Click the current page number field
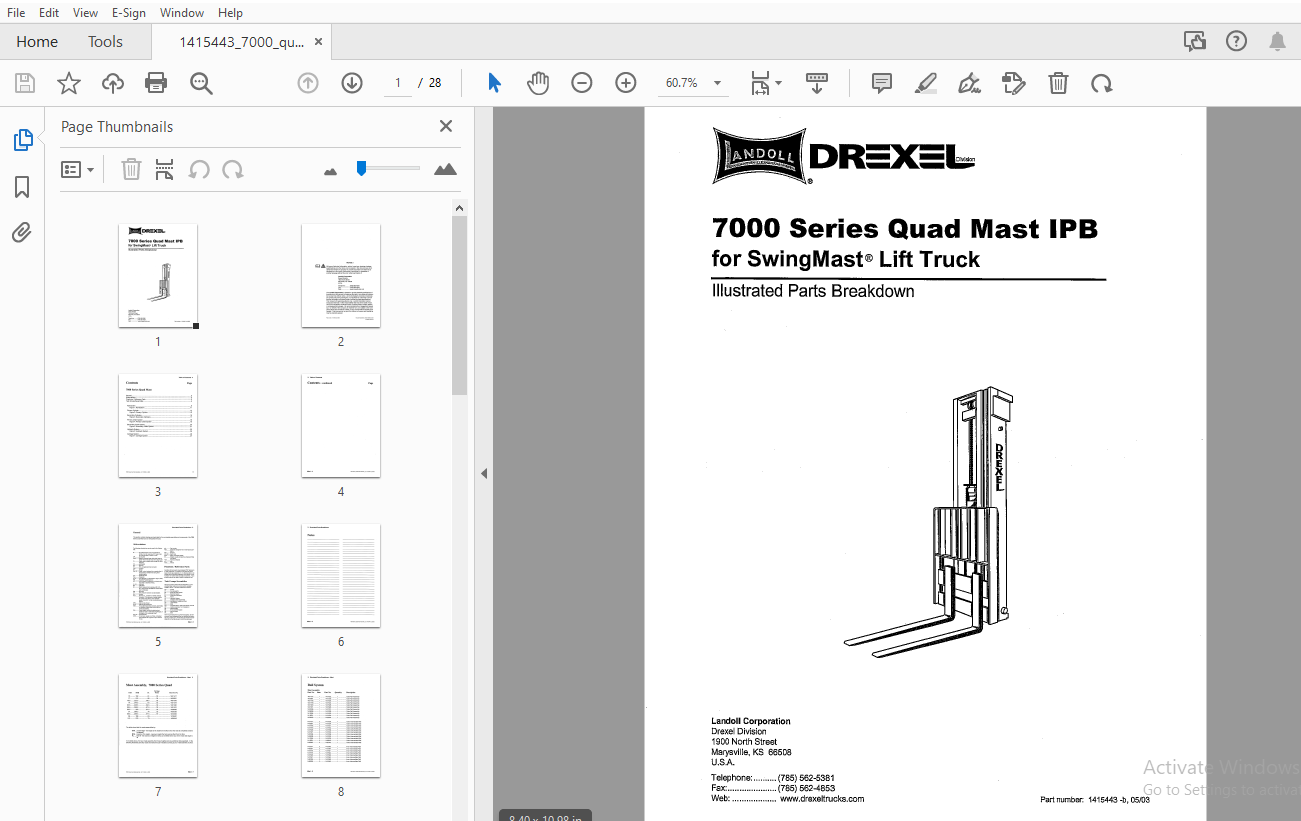This screenshot has width=1301, height=821. click(x=398, y=83)
